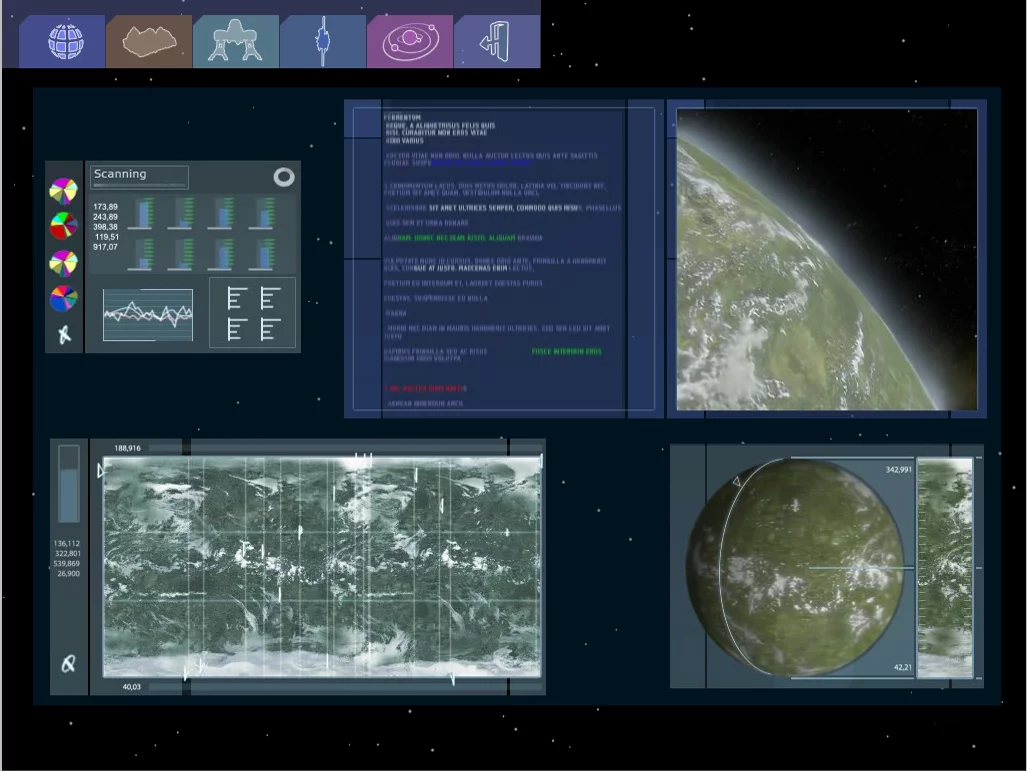Image resolution: width=1027 pixels, height=771 pixels.
Task: Click the 342,991 coordinate near the globe
Action: coord(899,470)
